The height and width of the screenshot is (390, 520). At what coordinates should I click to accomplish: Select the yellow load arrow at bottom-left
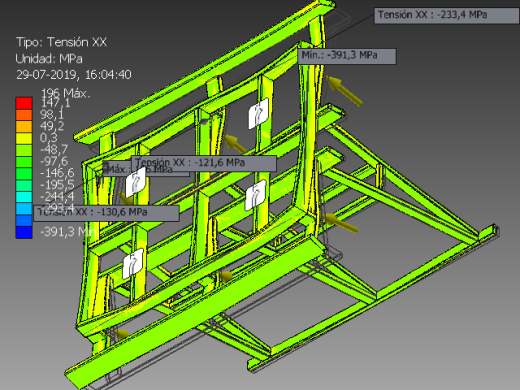click(123, 333)
